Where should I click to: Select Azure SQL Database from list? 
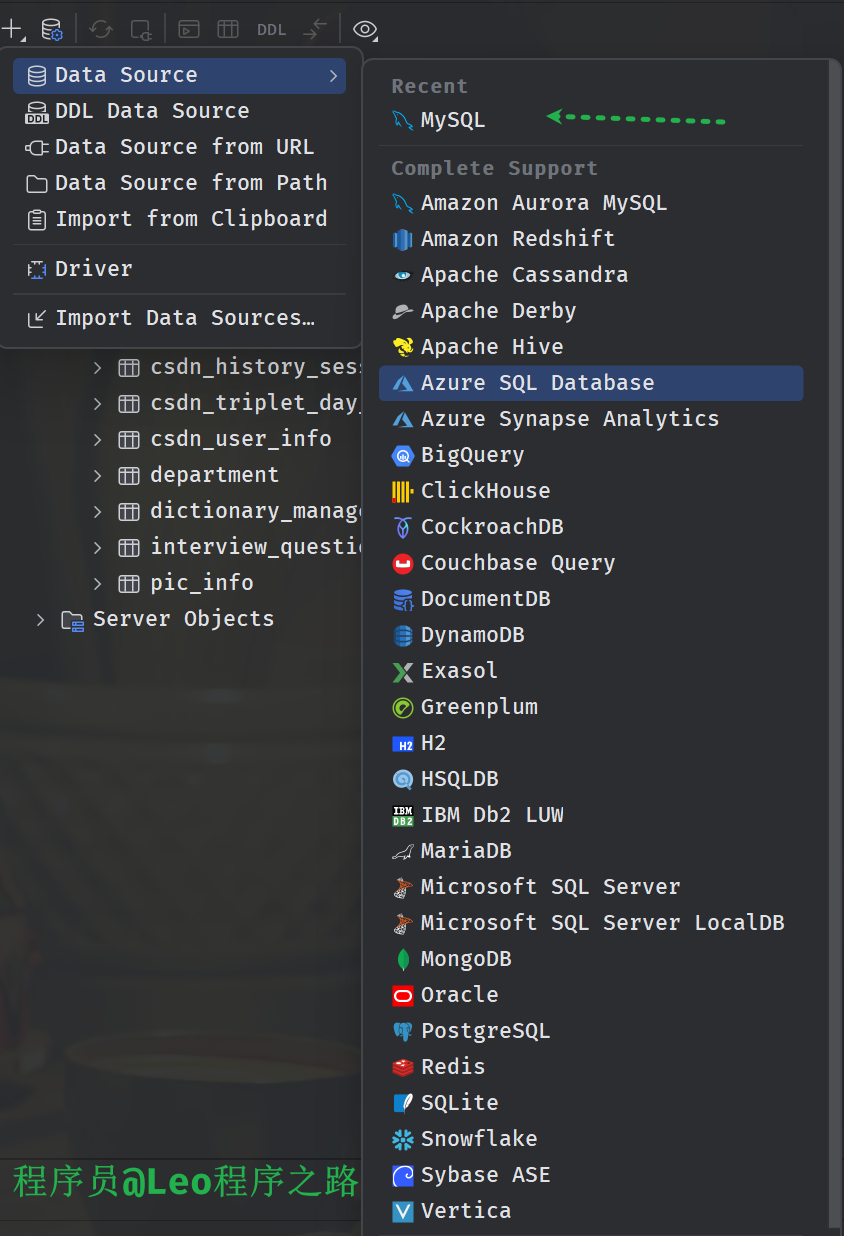(x=537, y=383)
